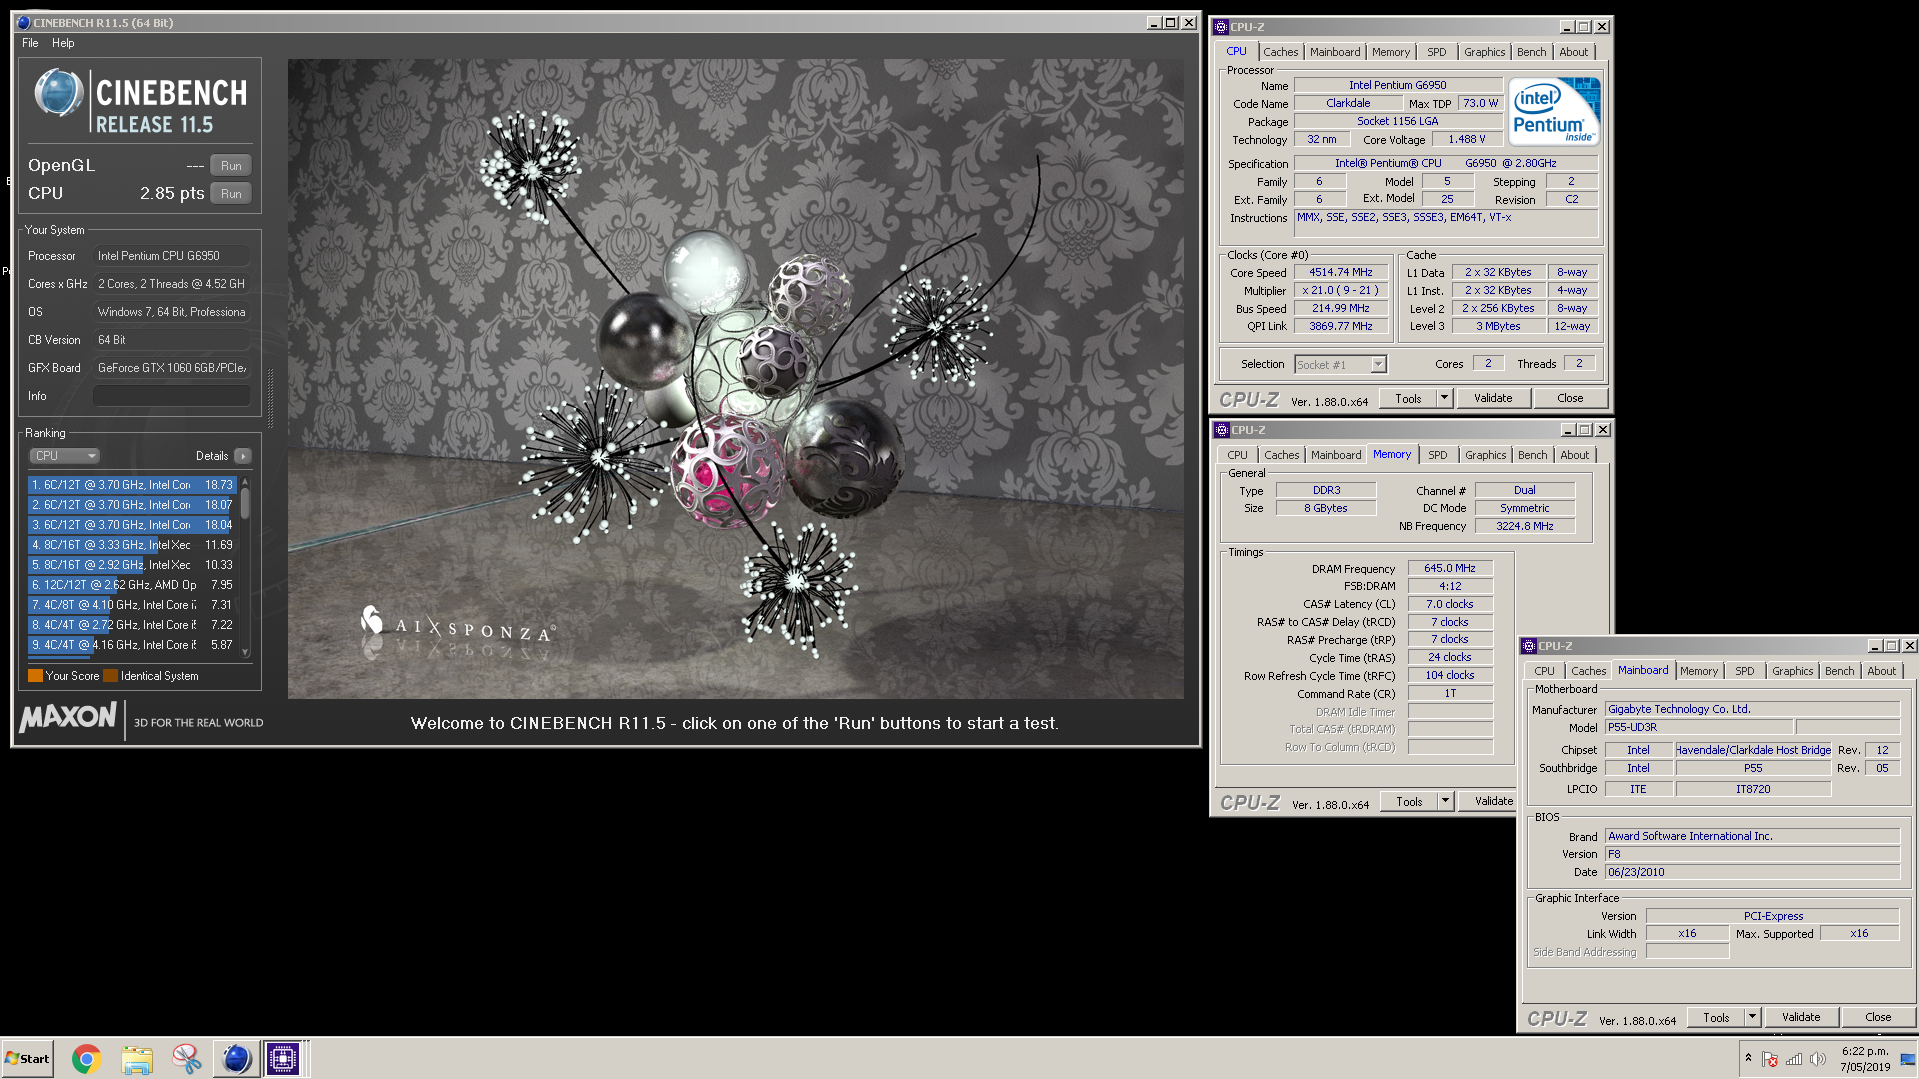Open Tools dropdown arrow in Memory CPU-Z window
The height and width of the screenshot is (1079, 1919).
click(x=1445, y=802)
